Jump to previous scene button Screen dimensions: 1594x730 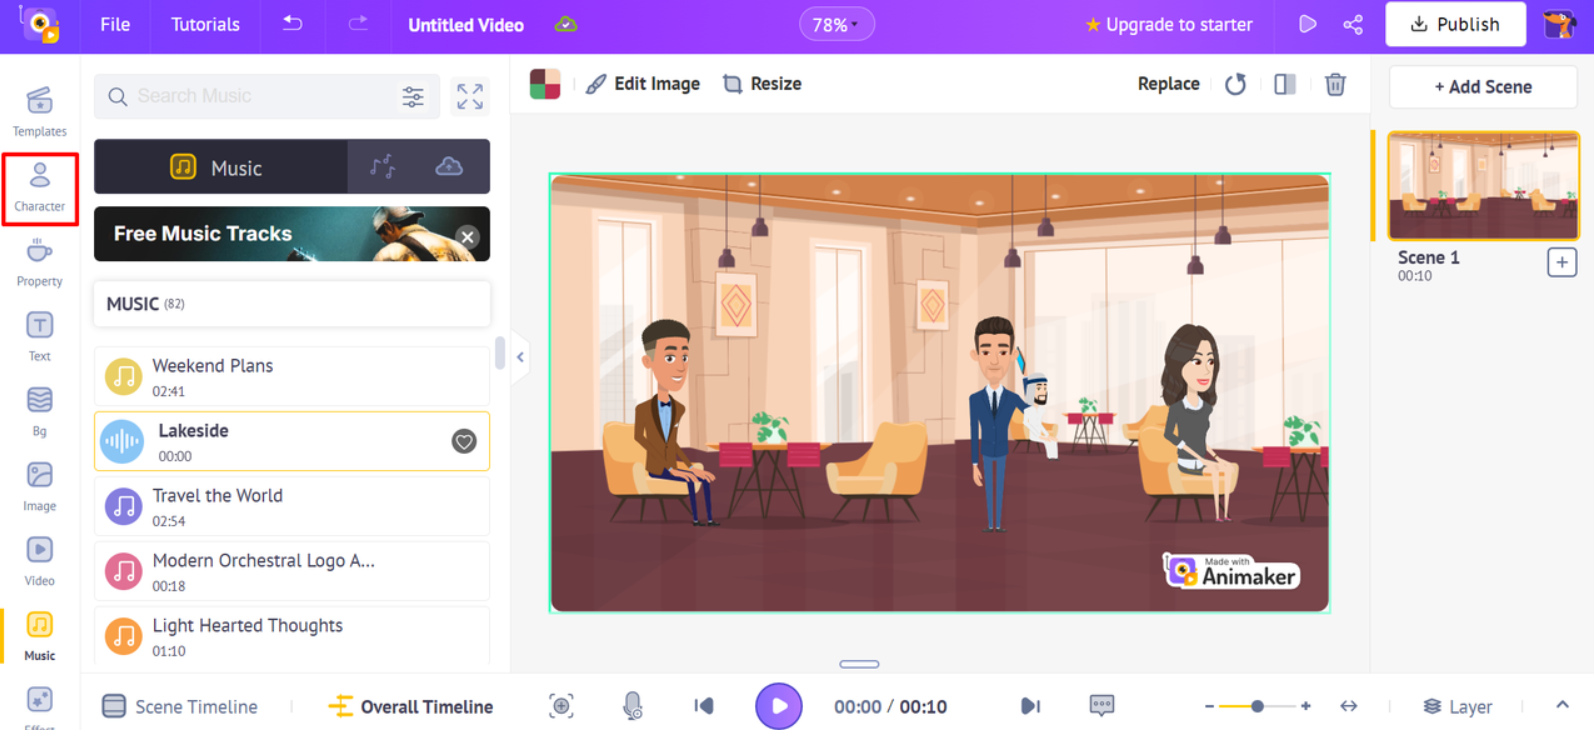(704, 706)
